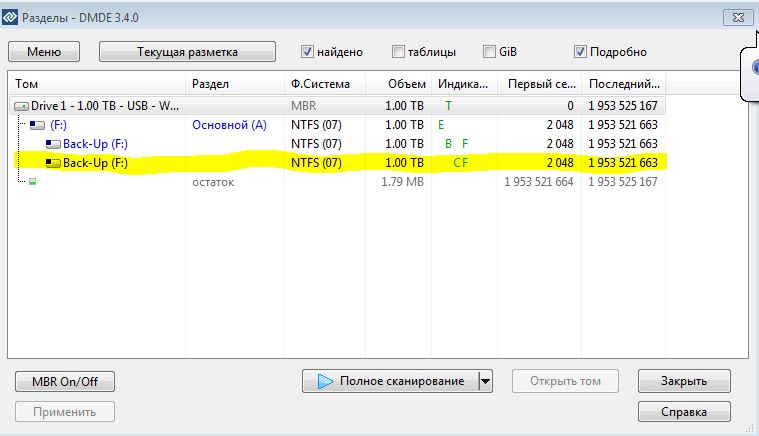The height and width of the screenshot is (436, 759).
Task: Click the Справка help button
Action: pos(684,411)
